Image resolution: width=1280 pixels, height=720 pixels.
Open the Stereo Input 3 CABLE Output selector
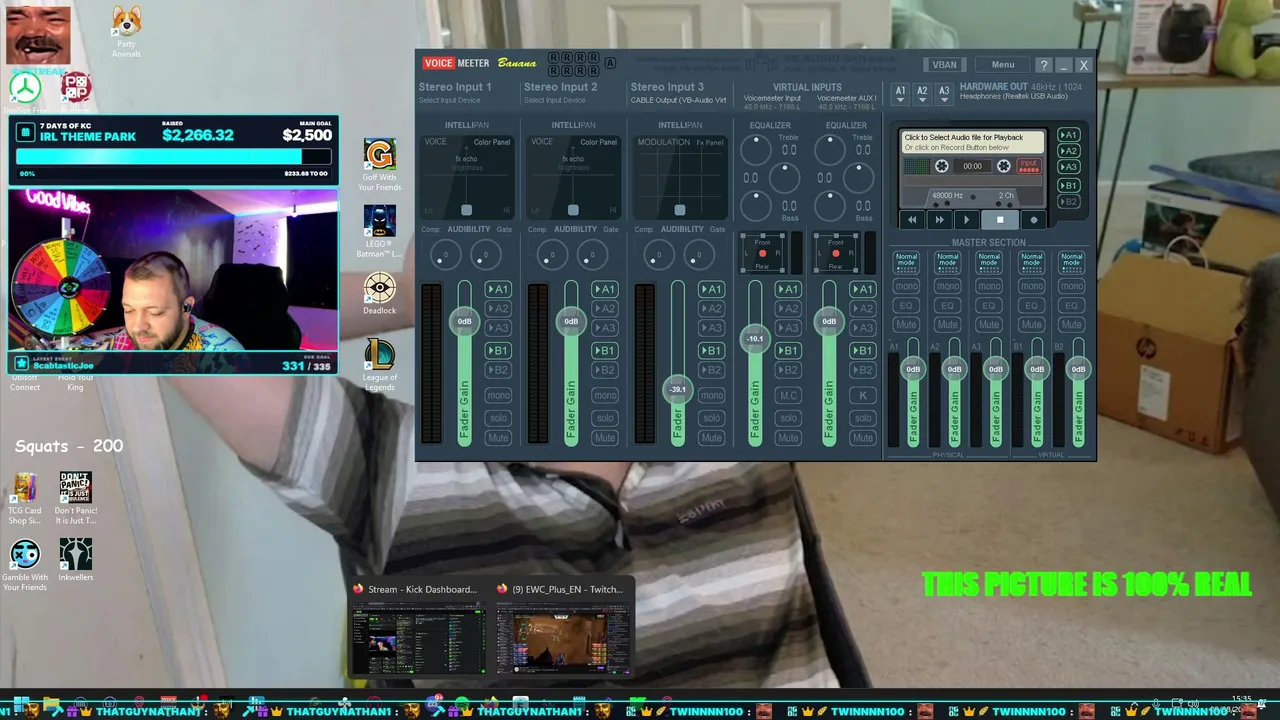click(678, 100)
